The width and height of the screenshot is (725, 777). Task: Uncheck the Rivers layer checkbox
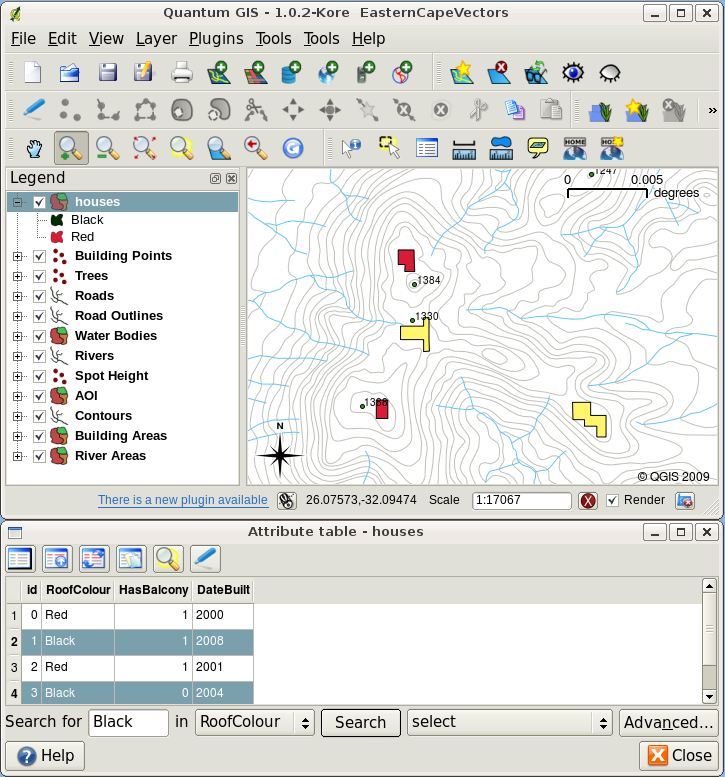[39, 356]
